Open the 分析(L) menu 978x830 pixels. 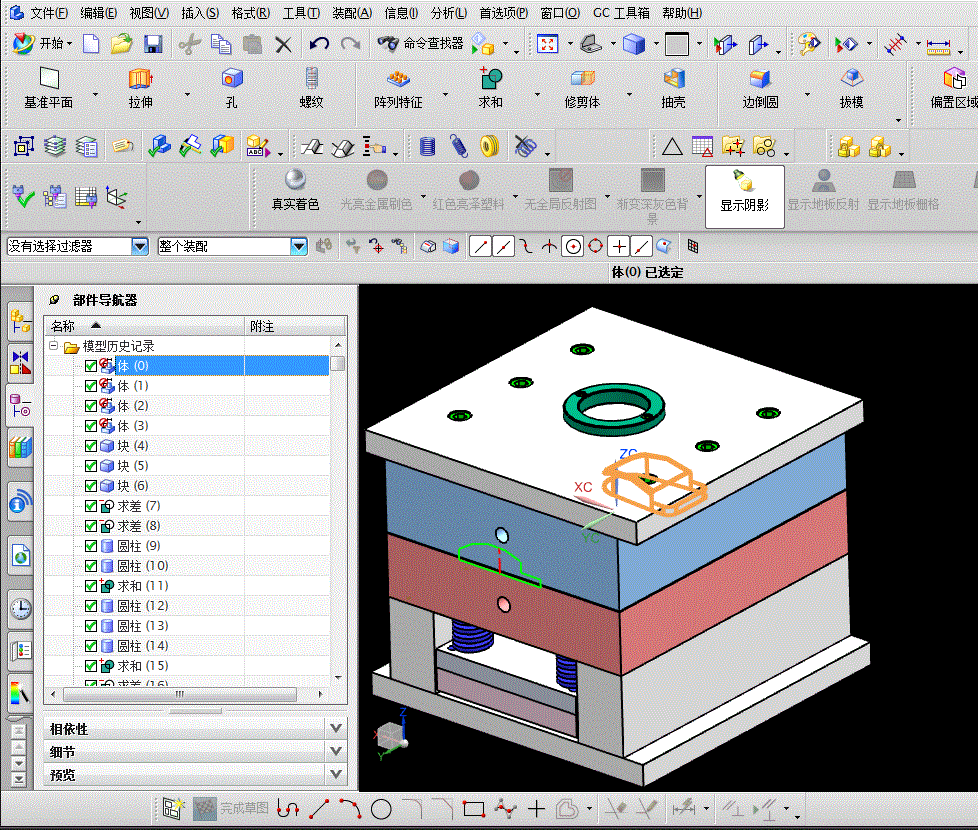click(448, 13)
